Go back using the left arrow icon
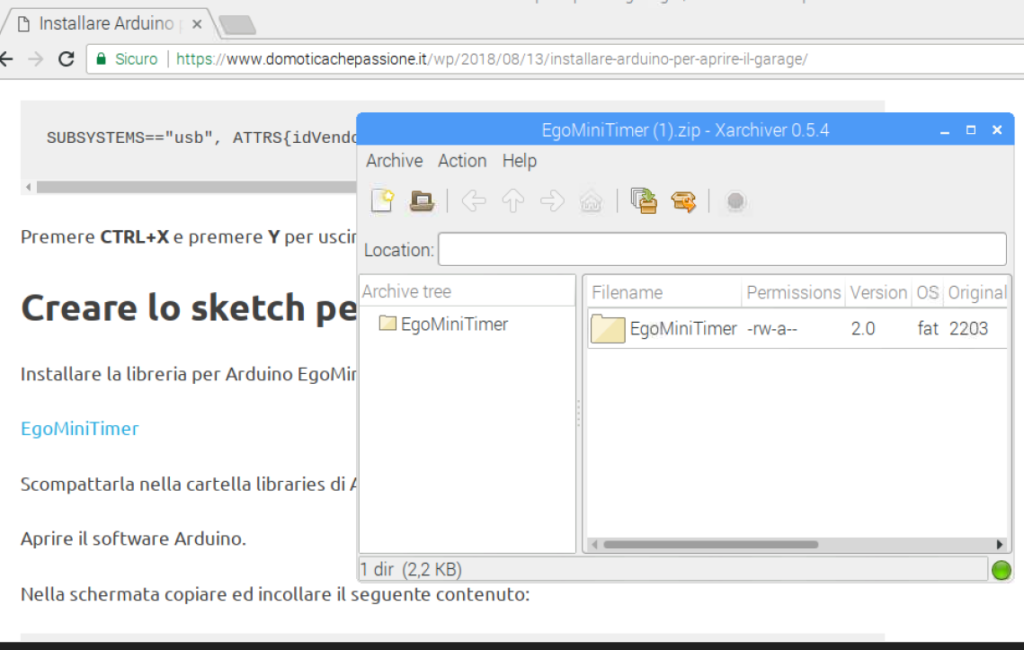This screenshot has width=1024, height=650. 473,201
